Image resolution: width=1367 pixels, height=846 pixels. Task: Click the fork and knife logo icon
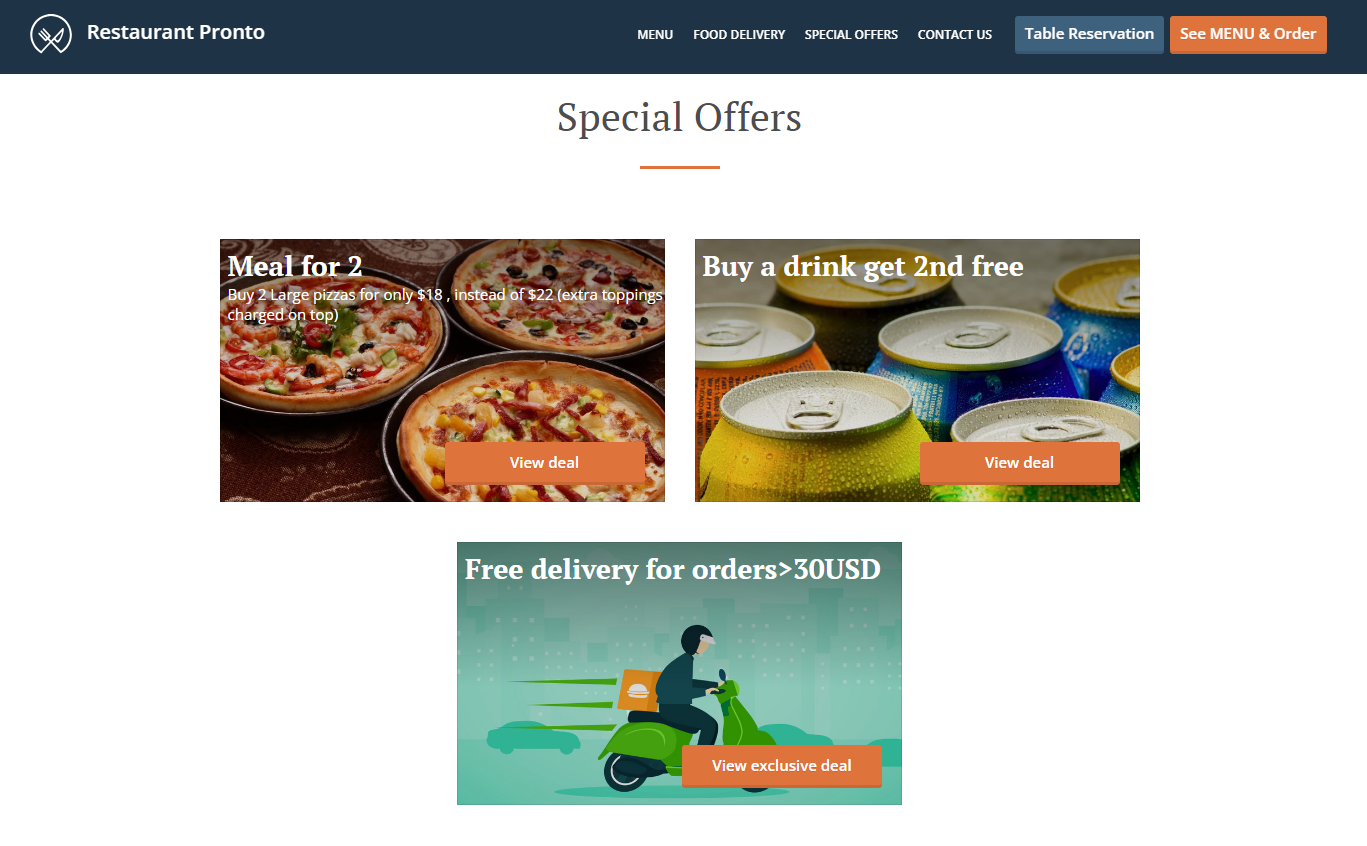(51, 34)
